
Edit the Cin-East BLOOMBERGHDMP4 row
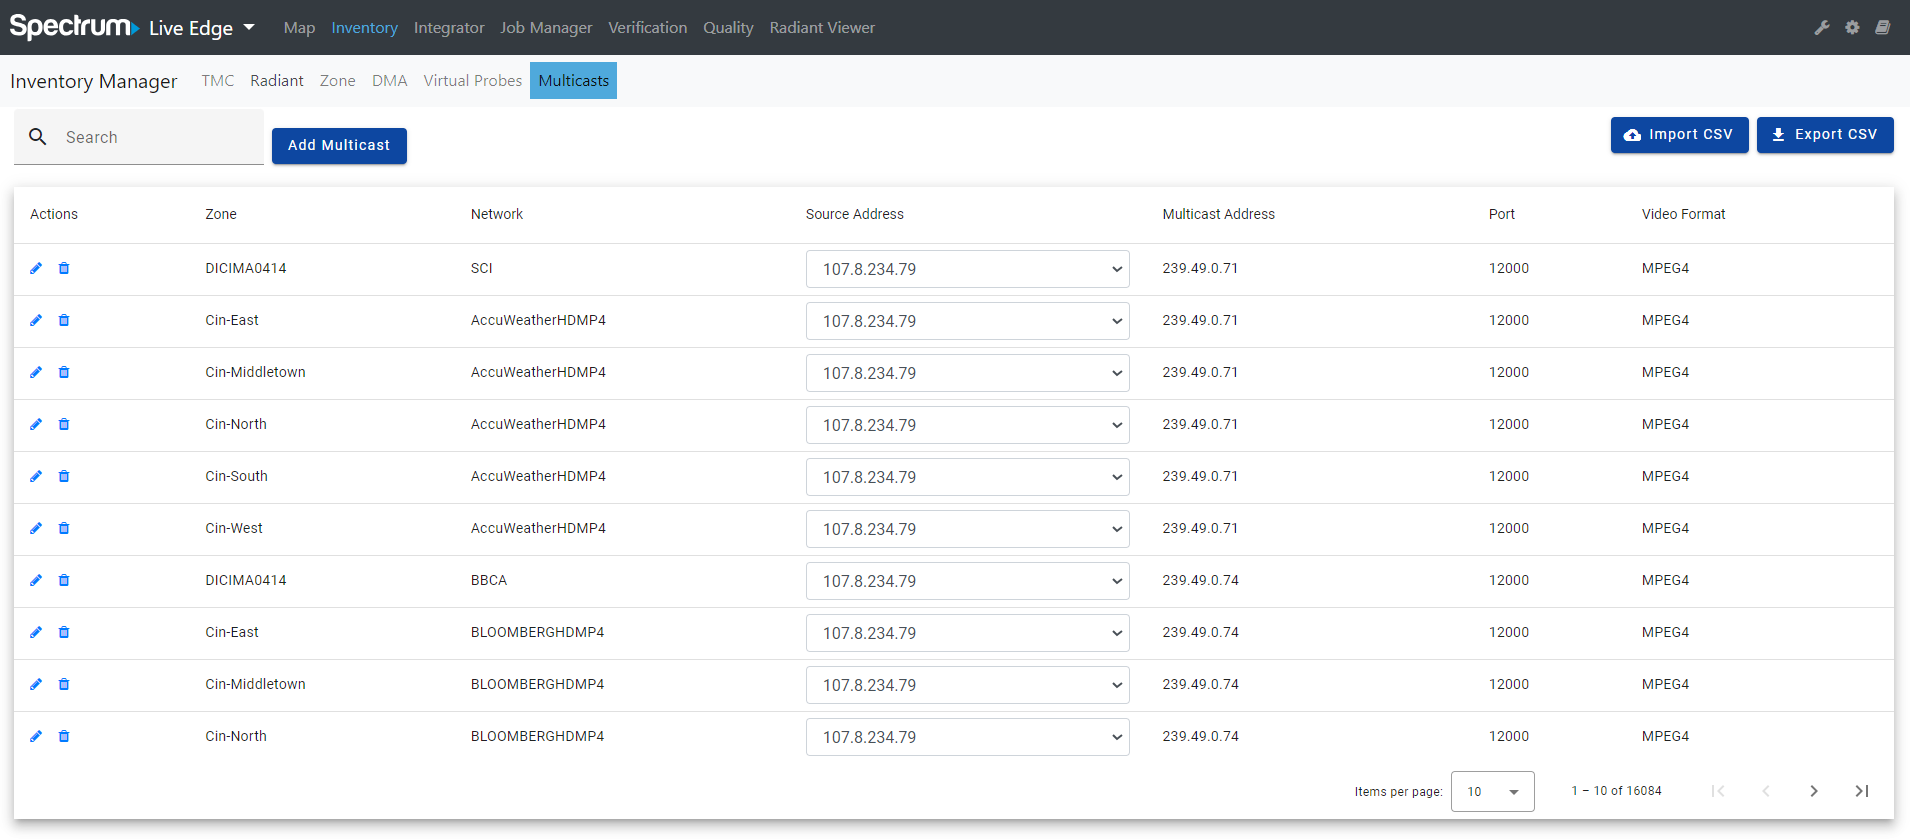tap(36, 632)
